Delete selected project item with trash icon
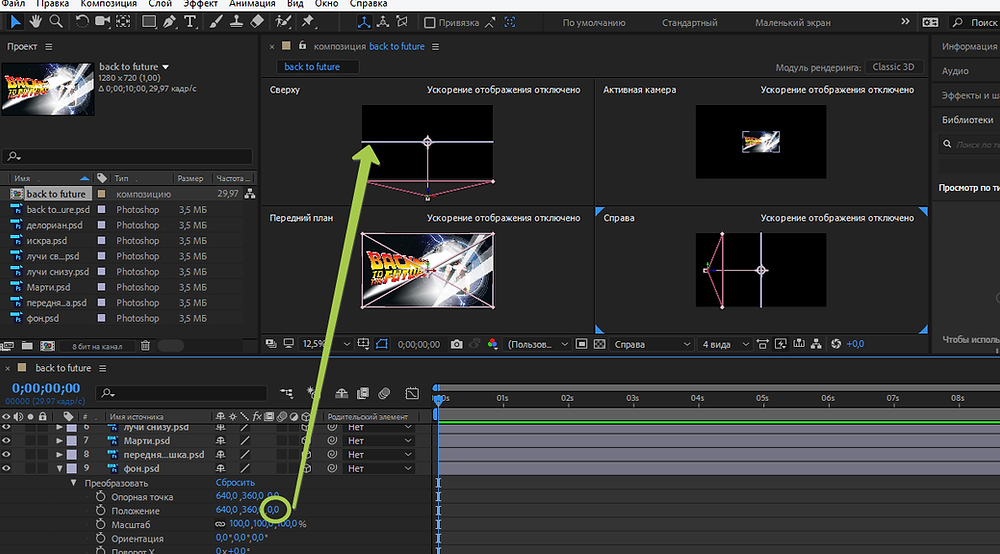 (x=145, y=346)
